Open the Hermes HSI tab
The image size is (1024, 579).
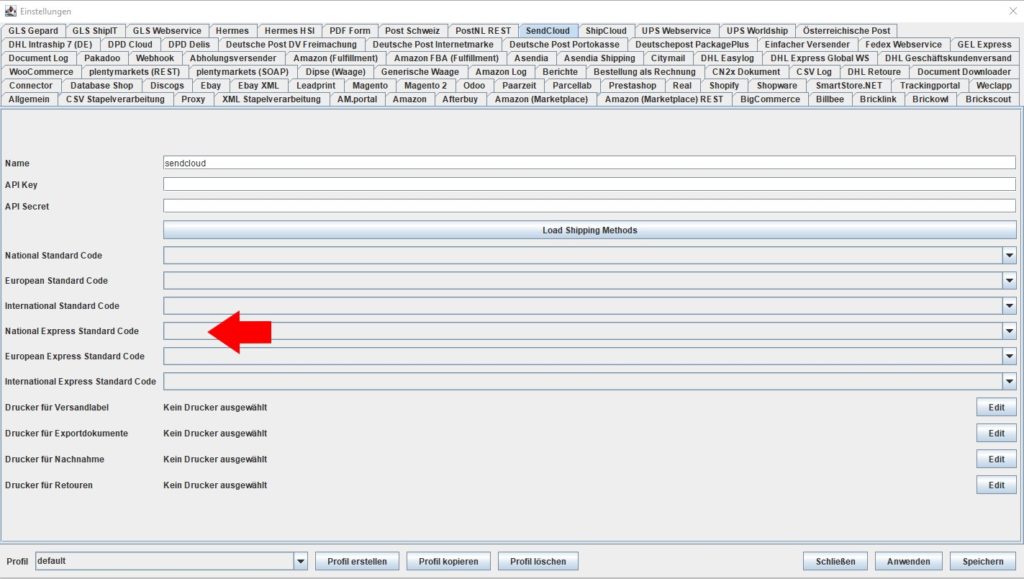point(289,31)
